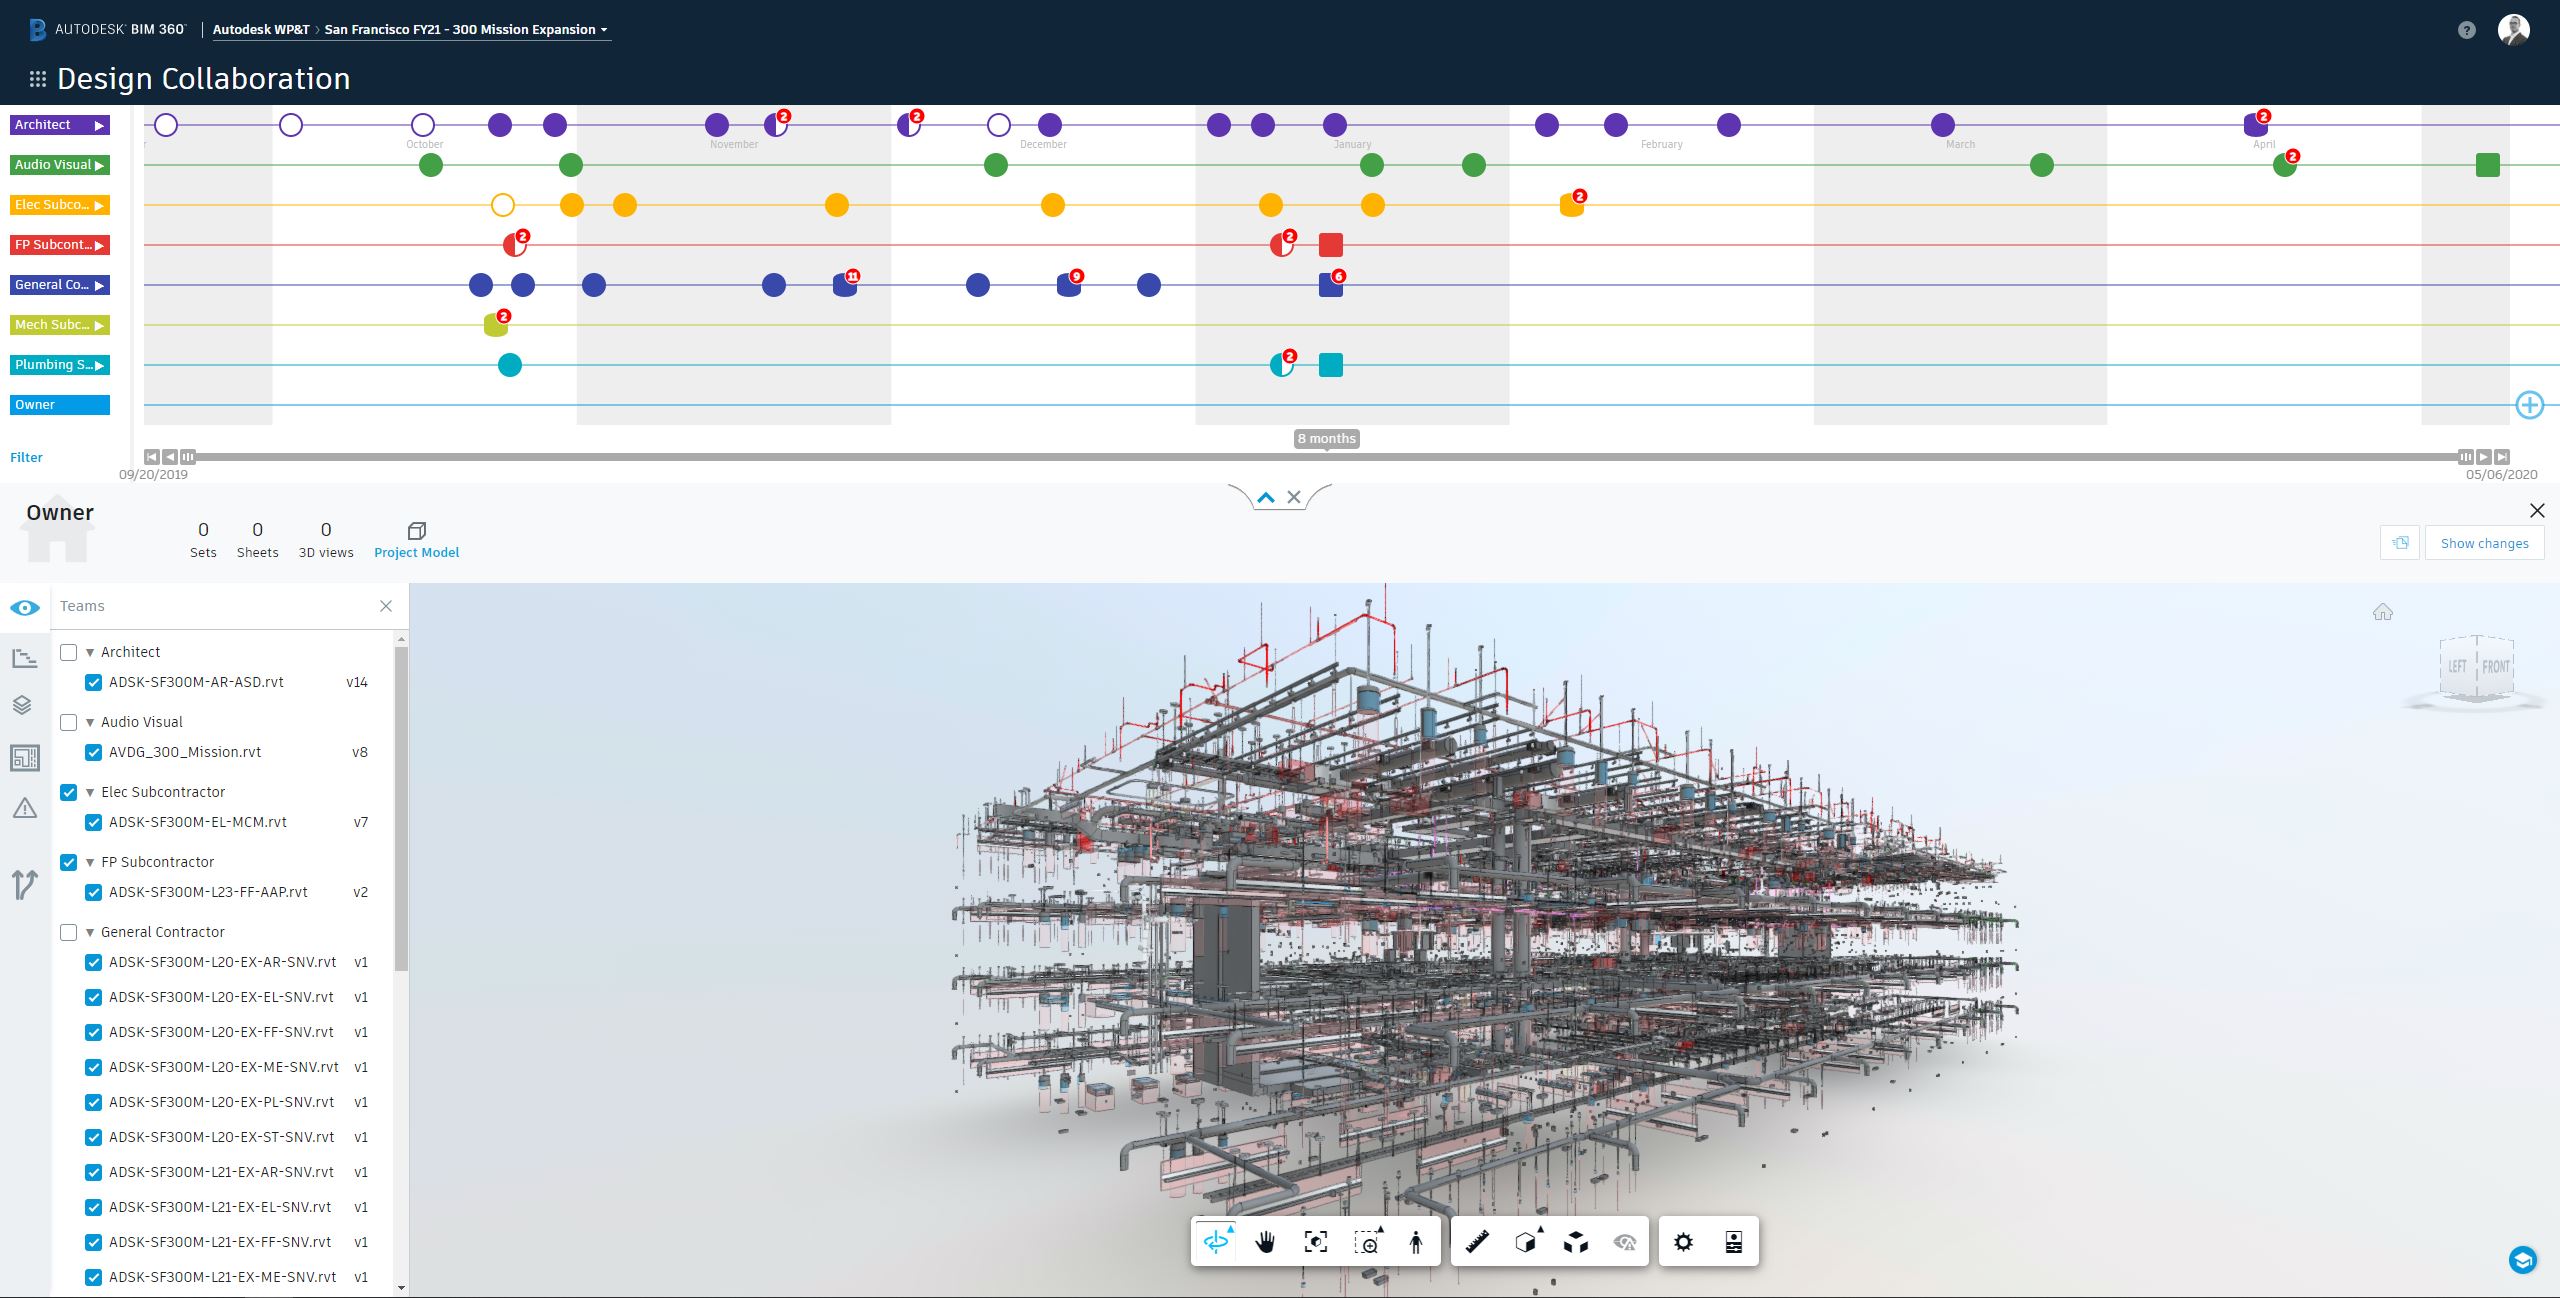Click the Autodesk WP&T breadcrumb link
This screenshot has width=2560, height=1298.
(261, 30)
